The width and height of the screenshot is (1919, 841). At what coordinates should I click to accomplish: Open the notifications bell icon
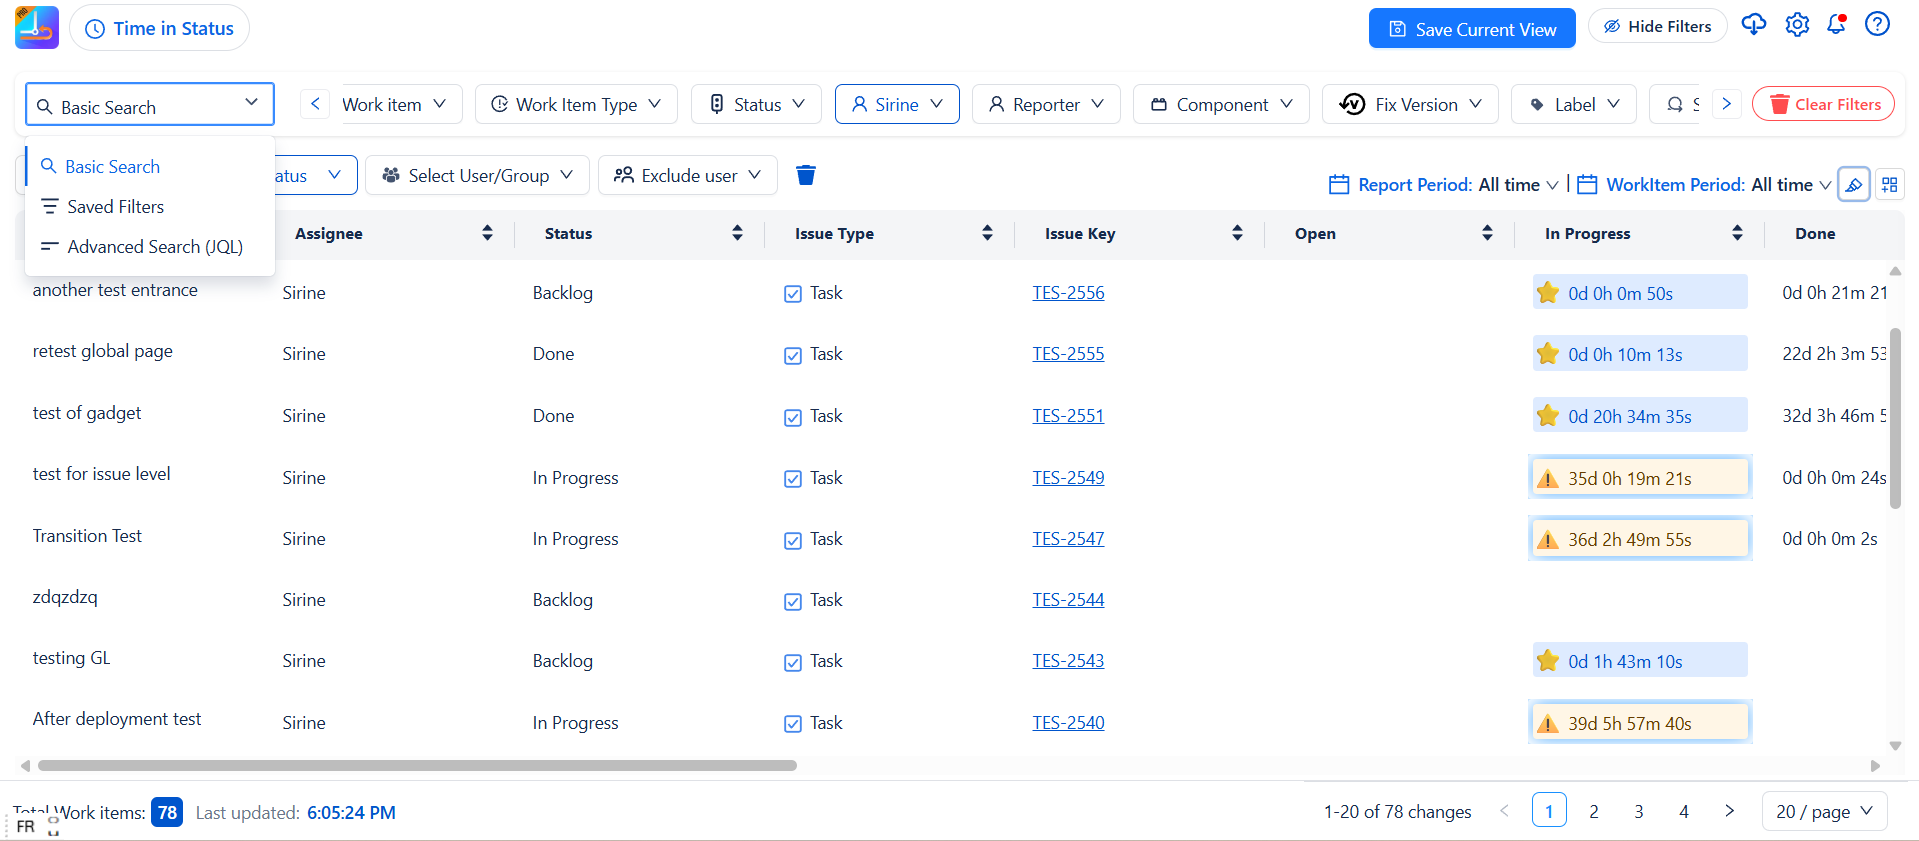(x=1836, y=25)
